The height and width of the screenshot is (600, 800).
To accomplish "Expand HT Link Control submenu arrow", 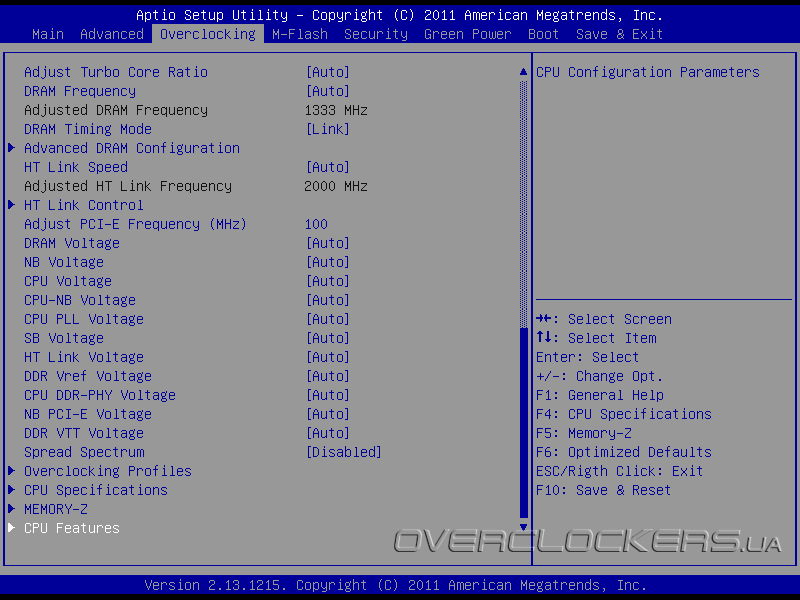I will click(11, 205).
